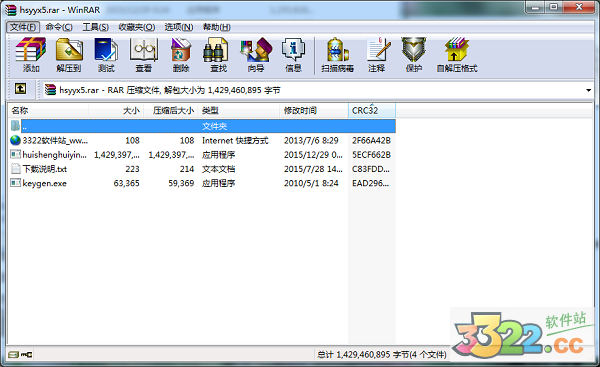The height and width of the screenshot is (367, 600).
Task: Select the huishenghuiyin... file name
Action: tap(54, 155)
